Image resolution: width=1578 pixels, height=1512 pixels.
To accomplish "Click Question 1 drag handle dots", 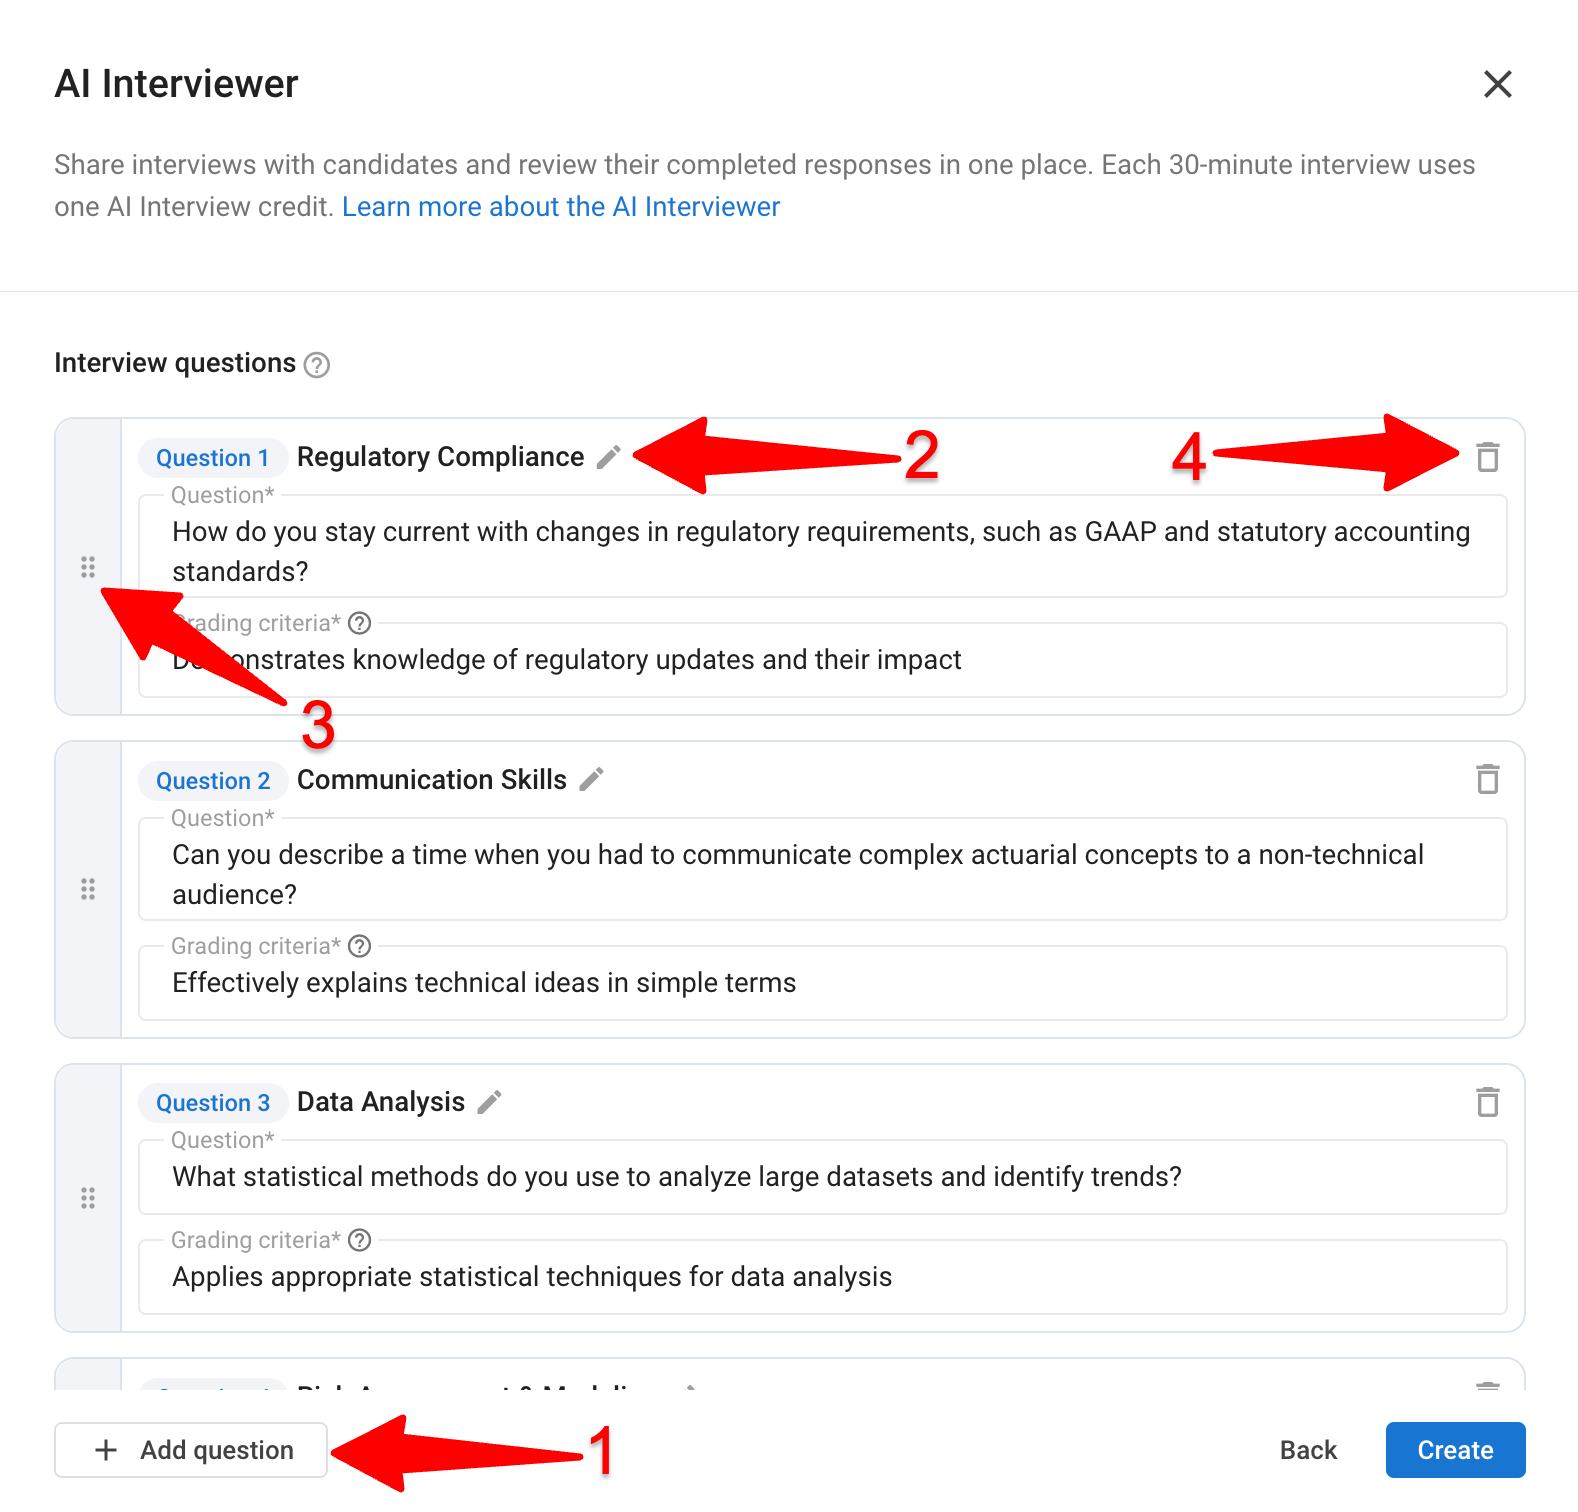I will tap(88, 567).
